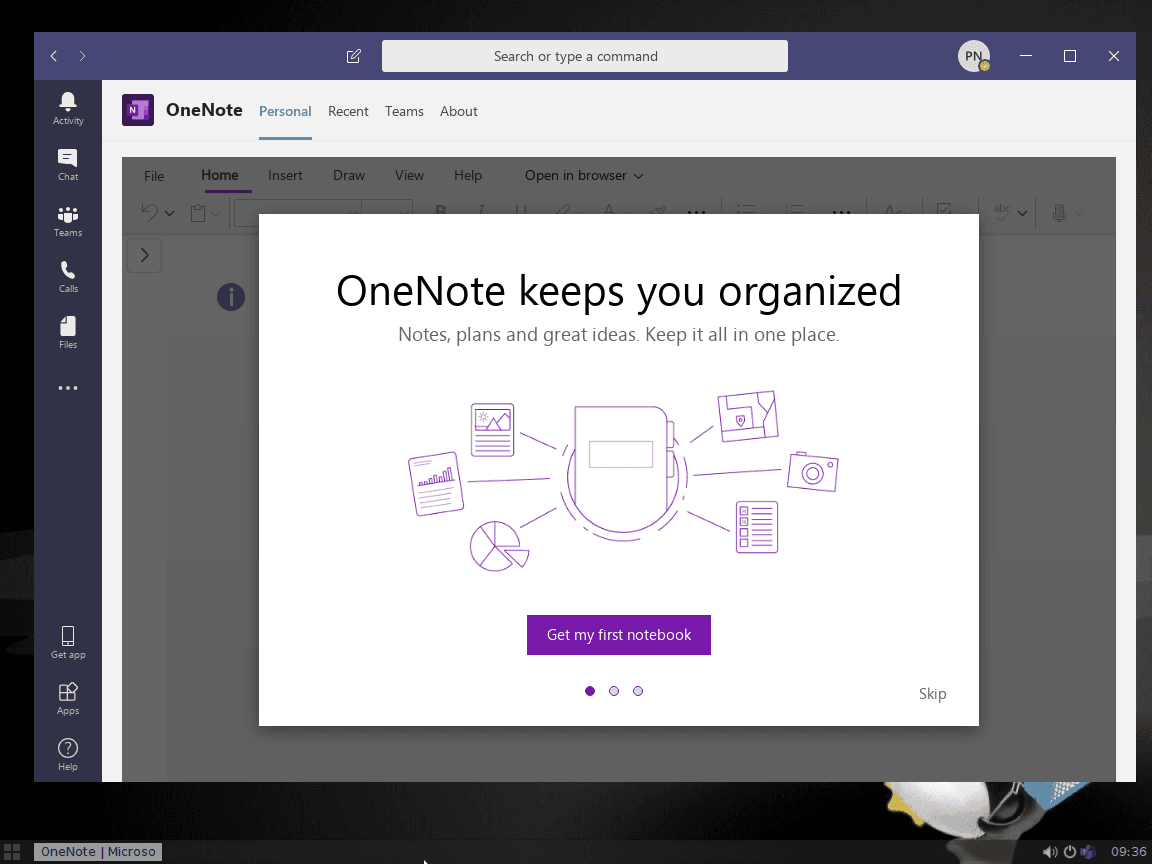Start dictation with the microphone icon
Image resolution: width=1152 pixels, height=864 pixels.
pos(1062,212)
